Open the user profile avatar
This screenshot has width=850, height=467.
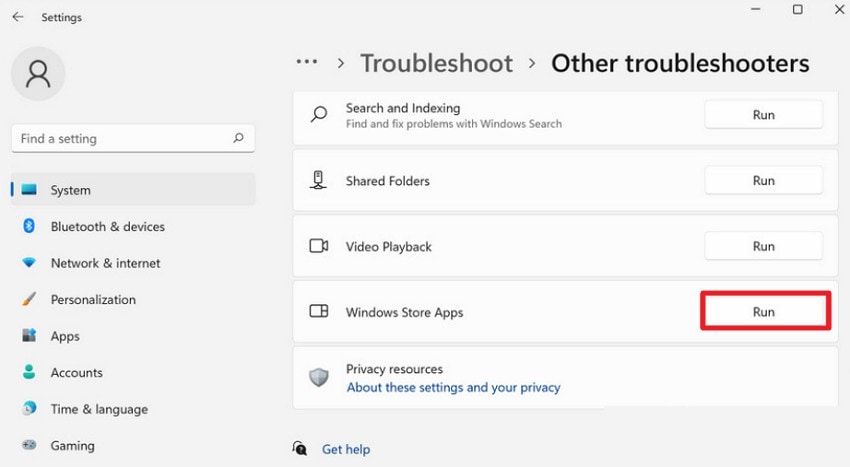(38, 74)
